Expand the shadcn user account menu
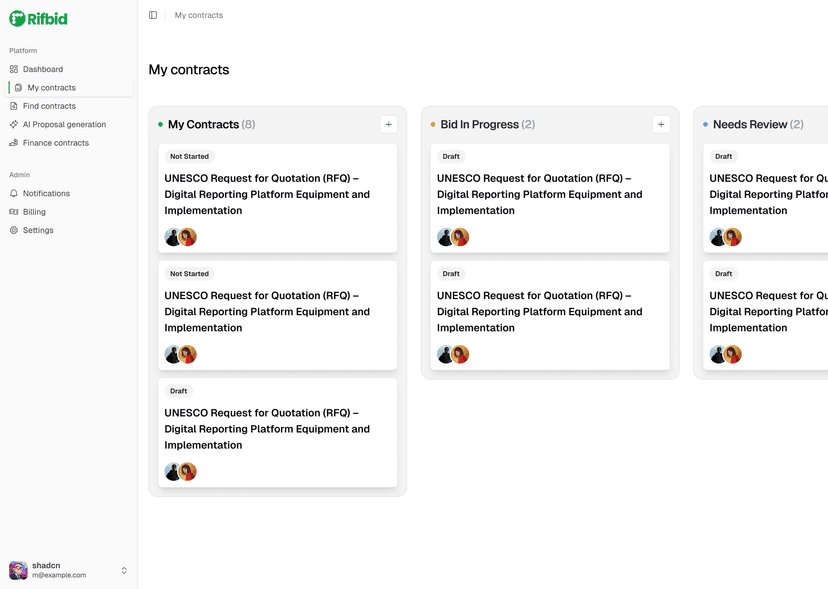Screen dimensions: 828x589 pyautogui.click(x=124, y=570)
